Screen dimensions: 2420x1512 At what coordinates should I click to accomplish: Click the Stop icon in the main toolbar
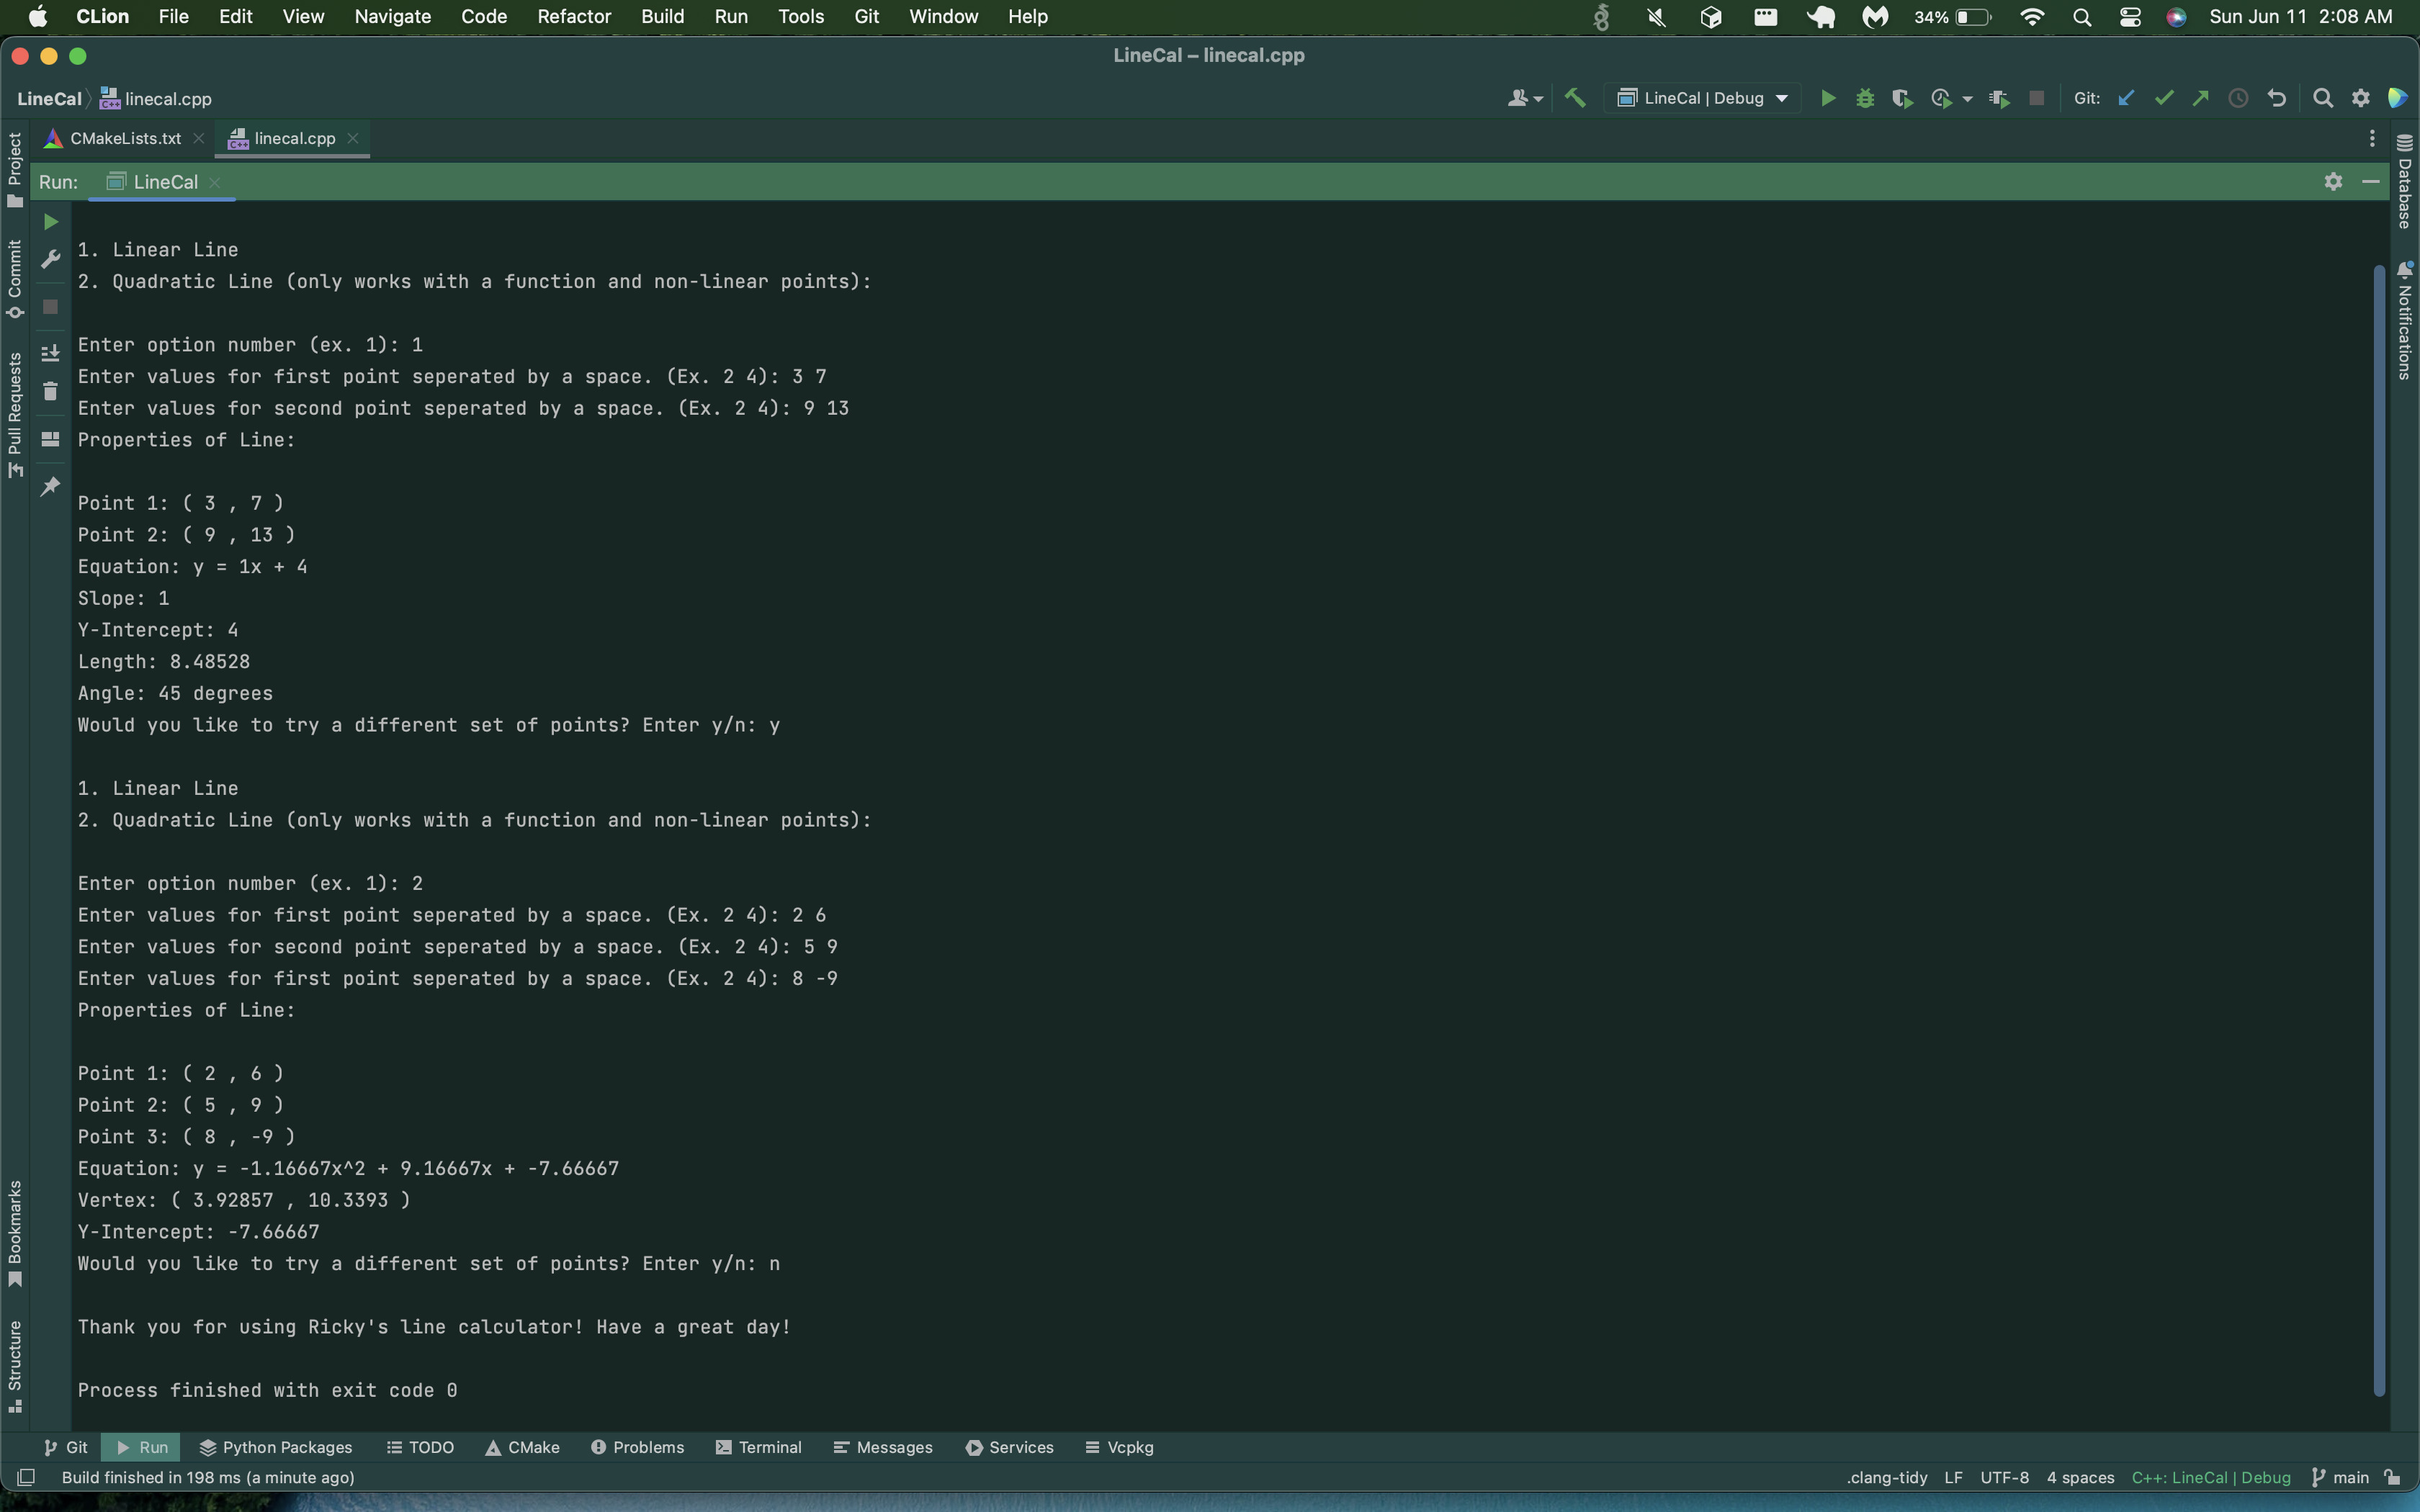point(2036,98)
